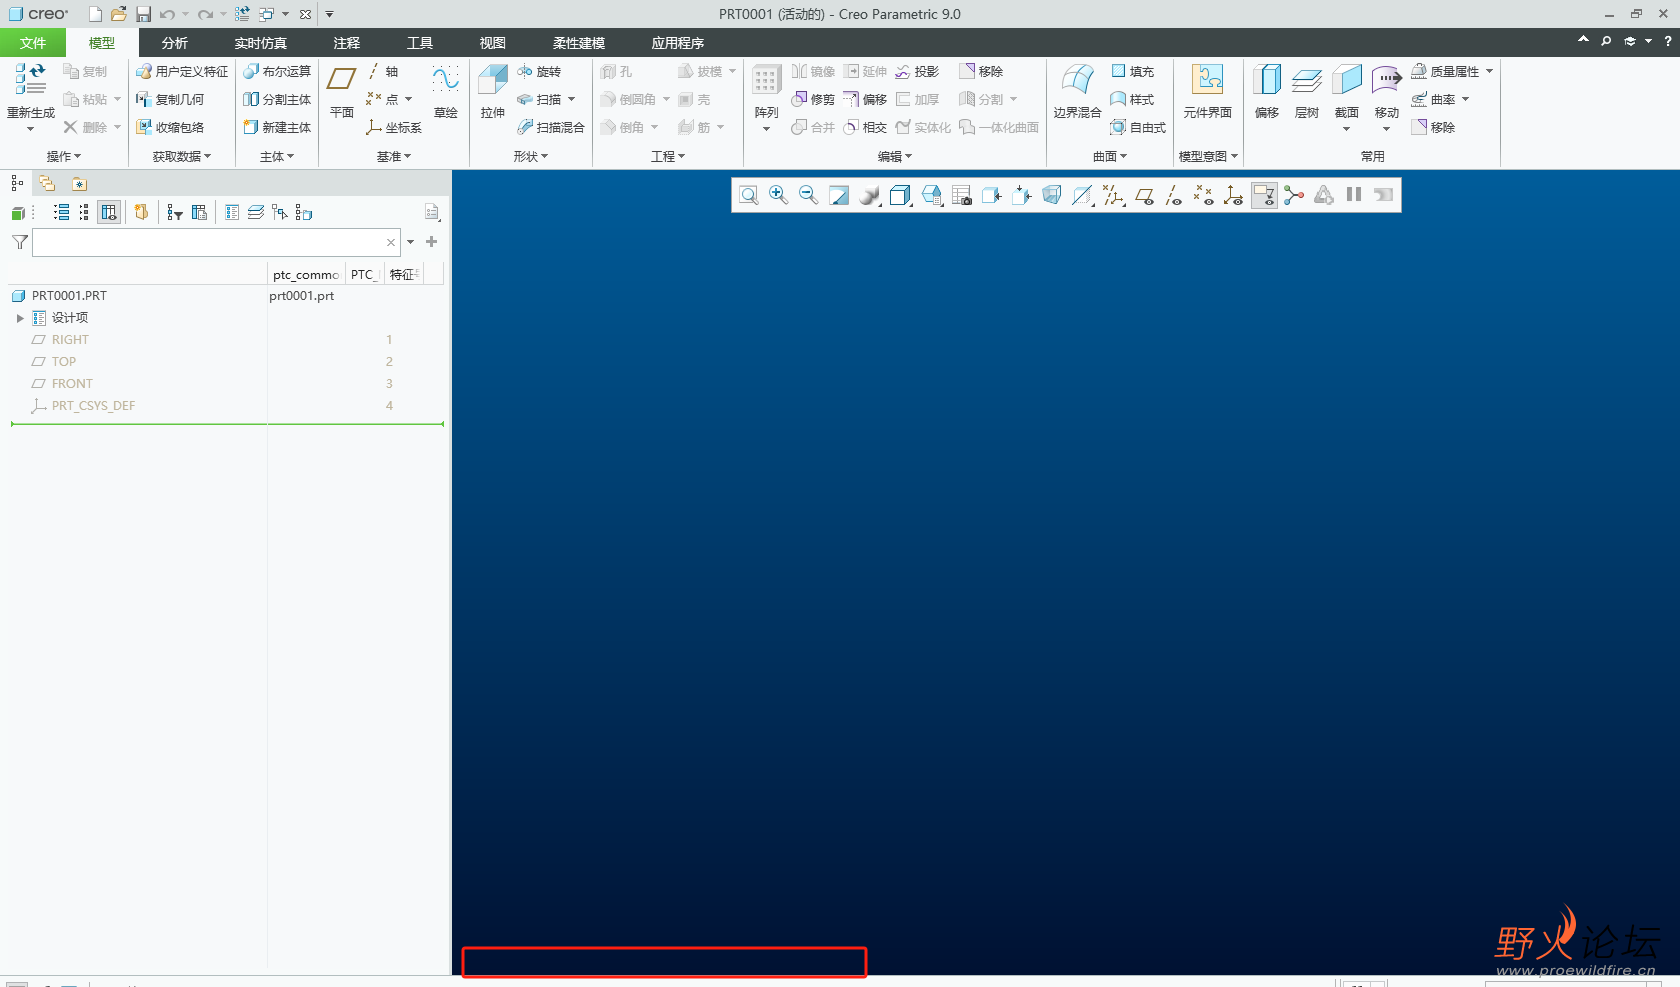Switch to the 柔性建模 ribbon tab
This screenshot has width=1680, height=987.
(579, 43)
